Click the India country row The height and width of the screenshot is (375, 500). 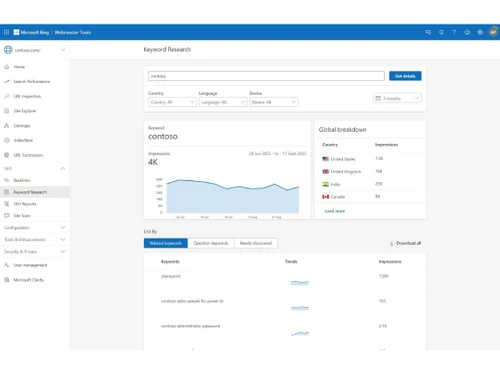point(370,184)
